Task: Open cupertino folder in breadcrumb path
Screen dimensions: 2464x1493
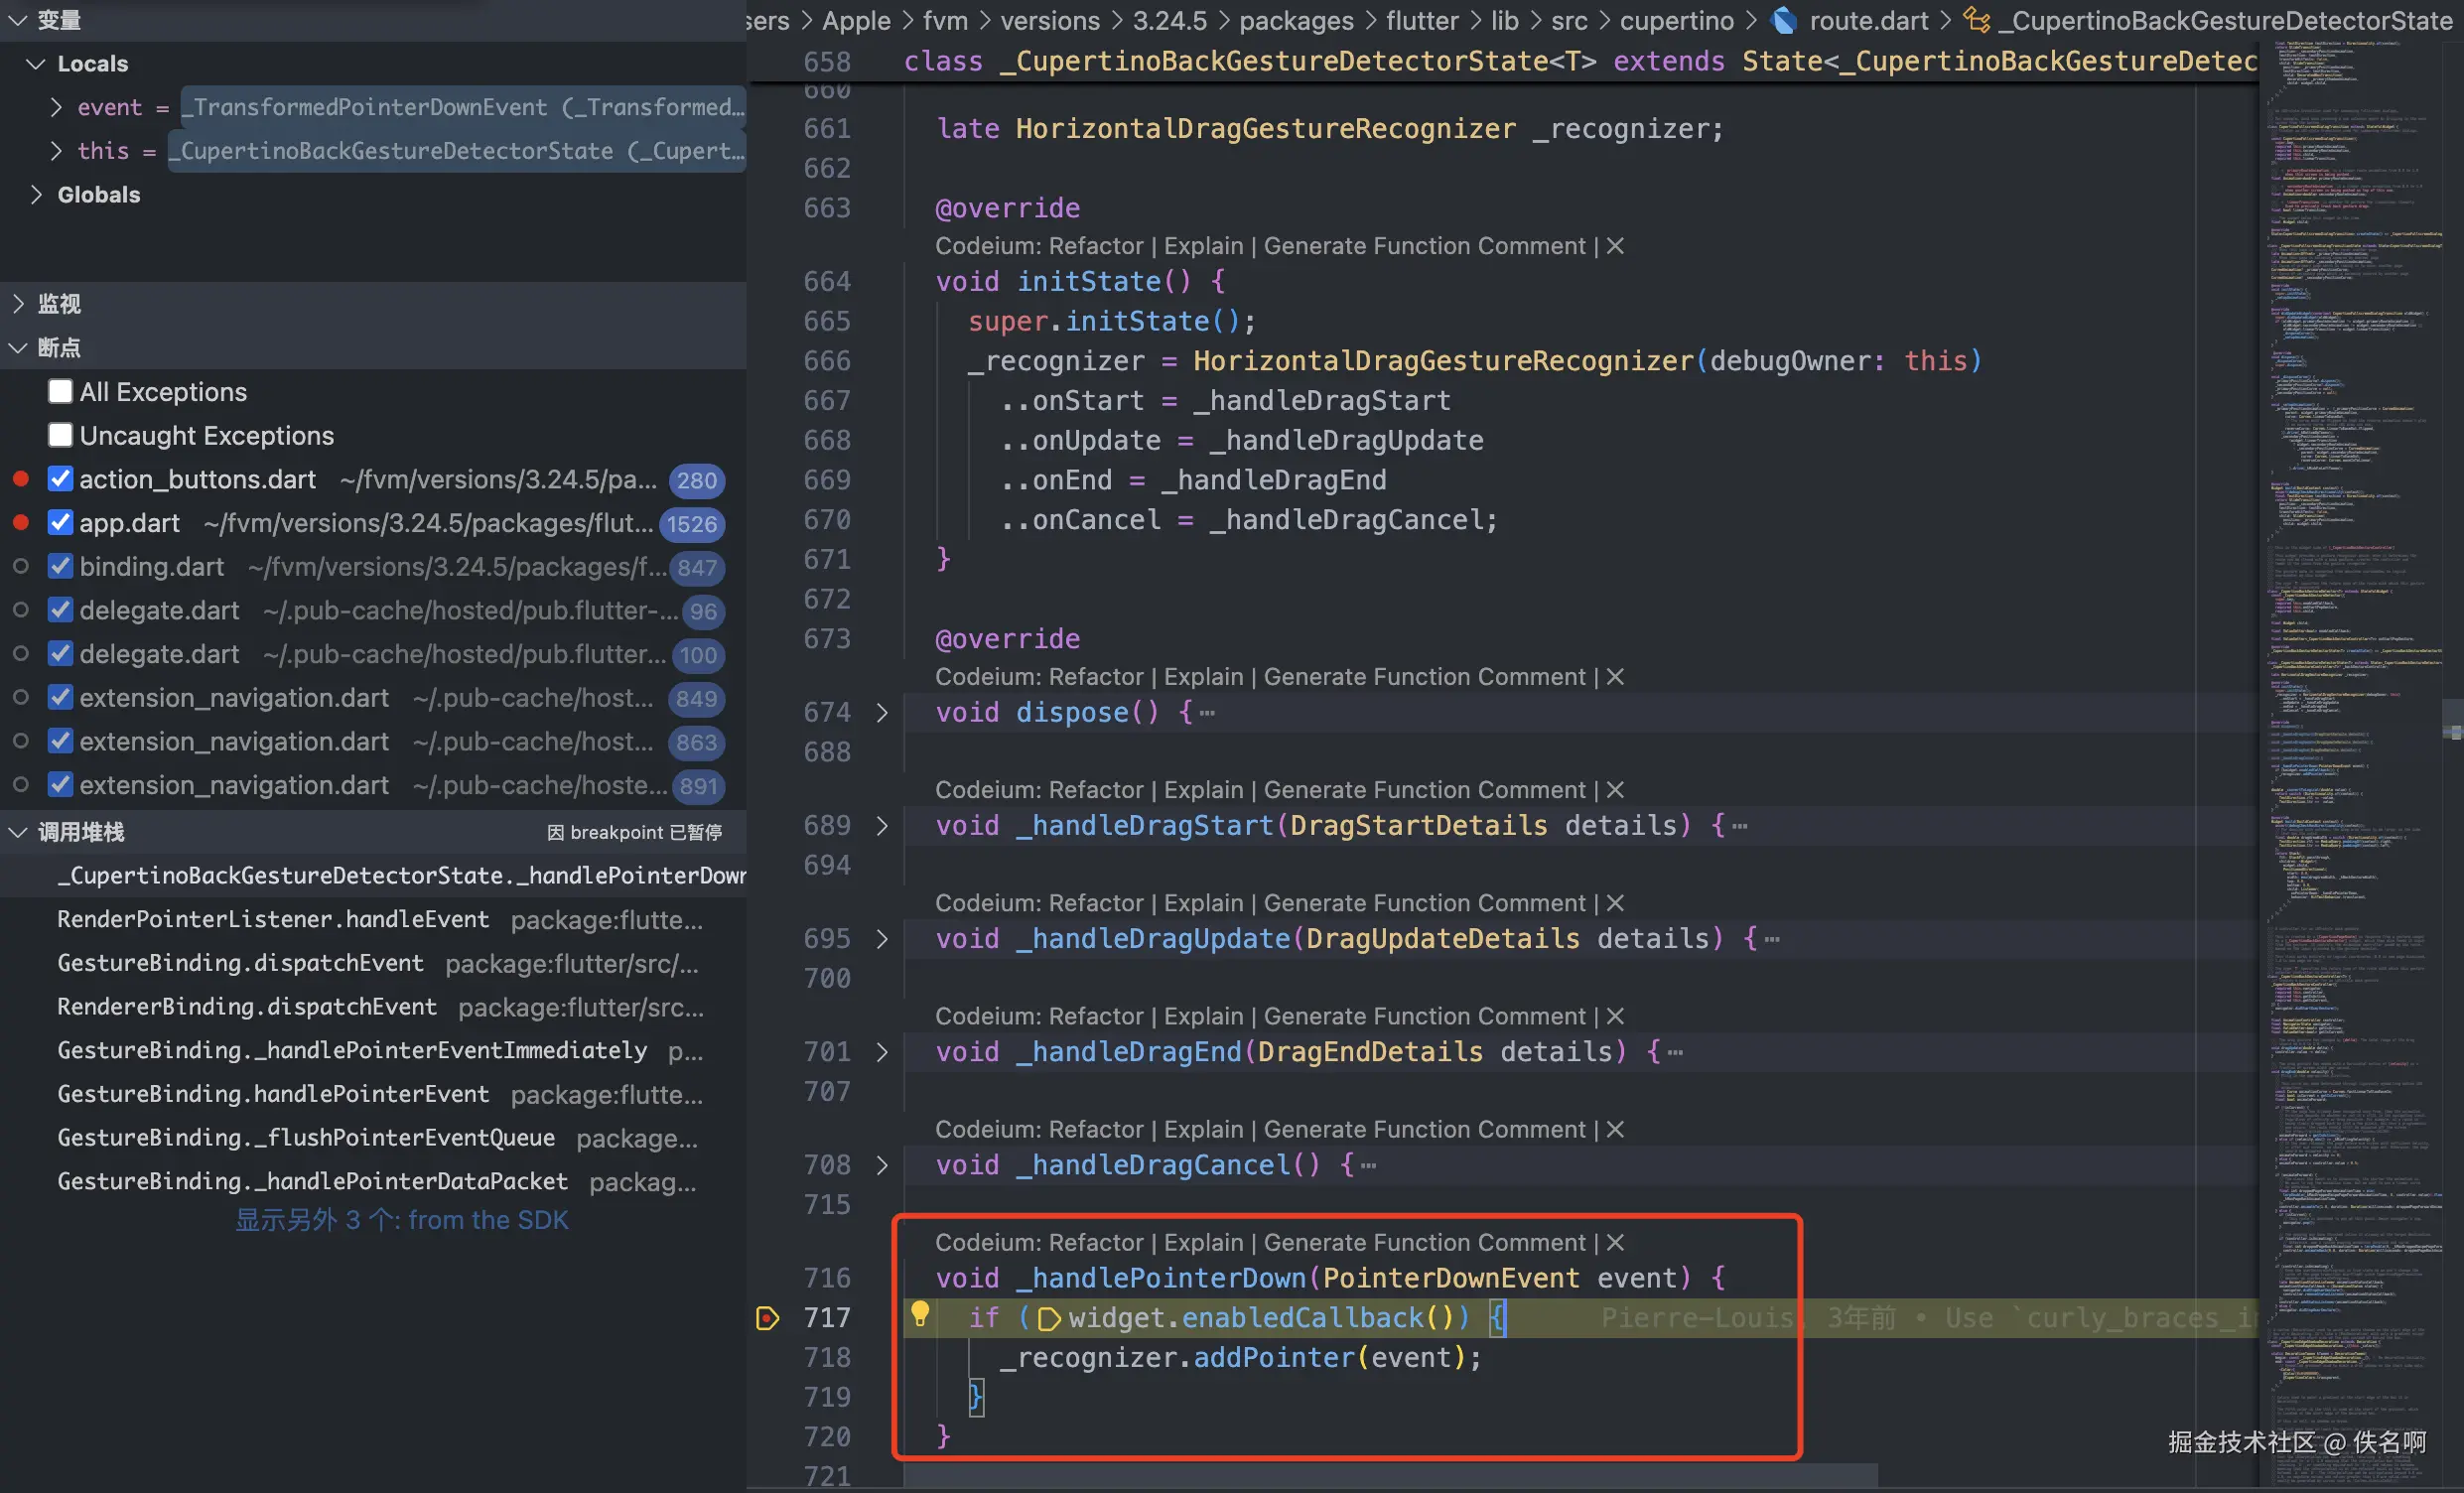Action: tap(1676, 20)
